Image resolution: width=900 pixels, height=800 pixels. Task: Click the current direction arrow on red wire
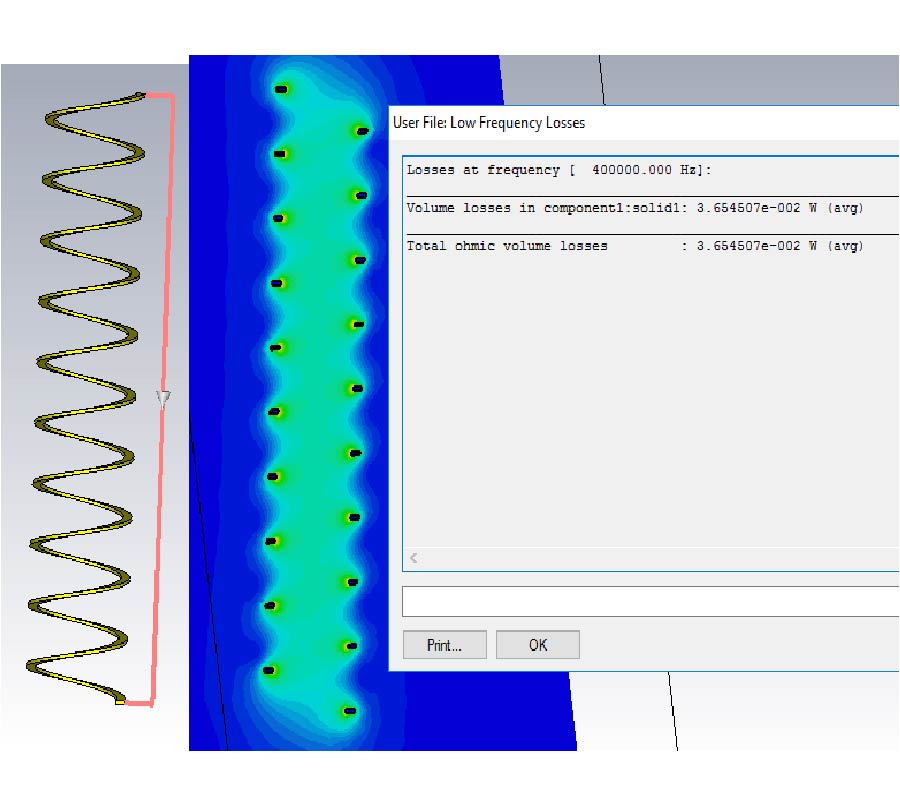[163, 399]
